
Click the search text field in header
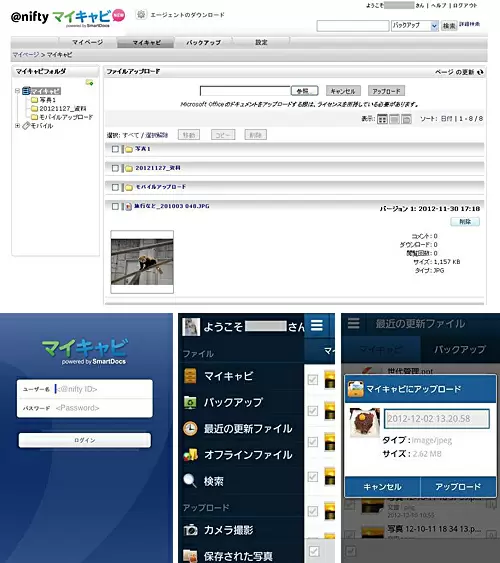pyautogui.click(x=353, y=26)
